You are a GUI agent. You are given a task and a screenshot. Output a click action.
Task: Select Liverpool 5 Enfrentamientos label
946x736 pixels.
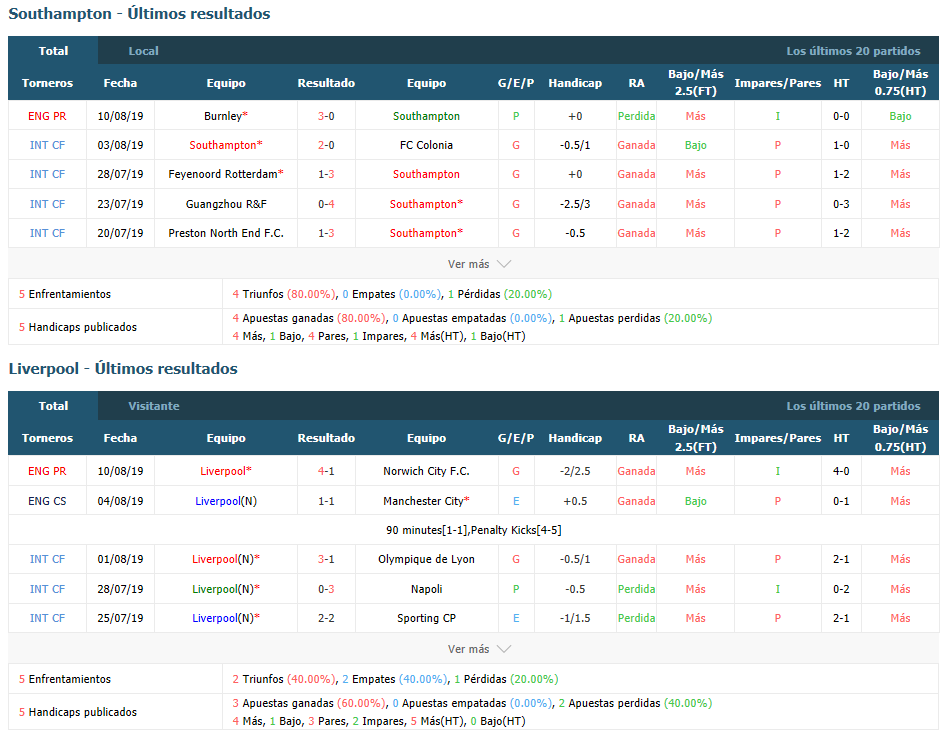pos(65,679)
